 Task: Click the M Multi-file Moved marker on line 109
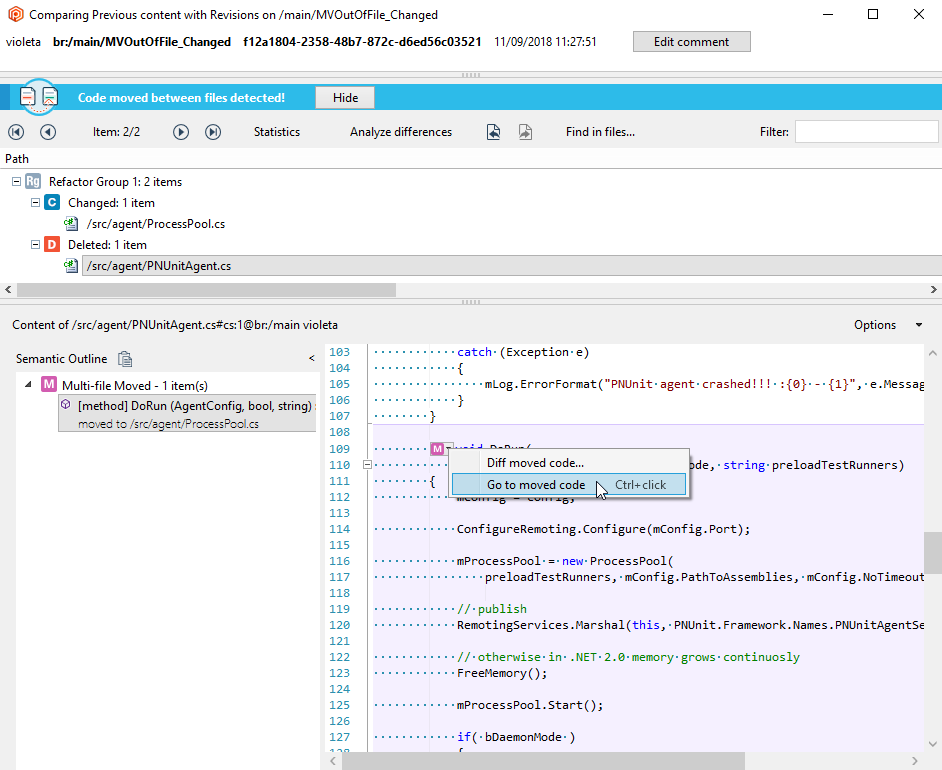tap(437, 448)
